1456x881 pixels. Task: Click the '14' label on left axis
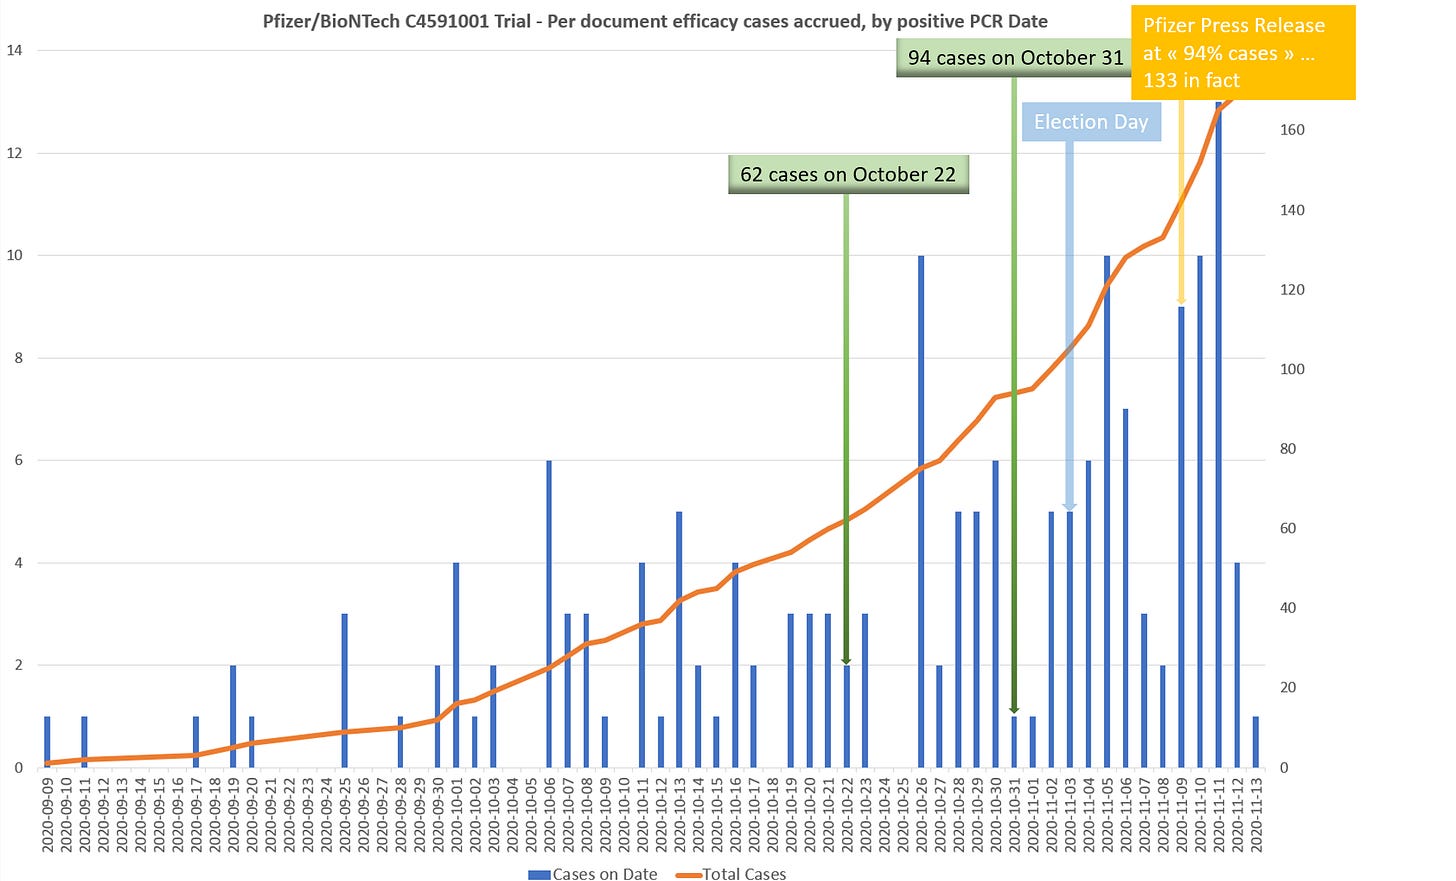click(x=15, y=50)
